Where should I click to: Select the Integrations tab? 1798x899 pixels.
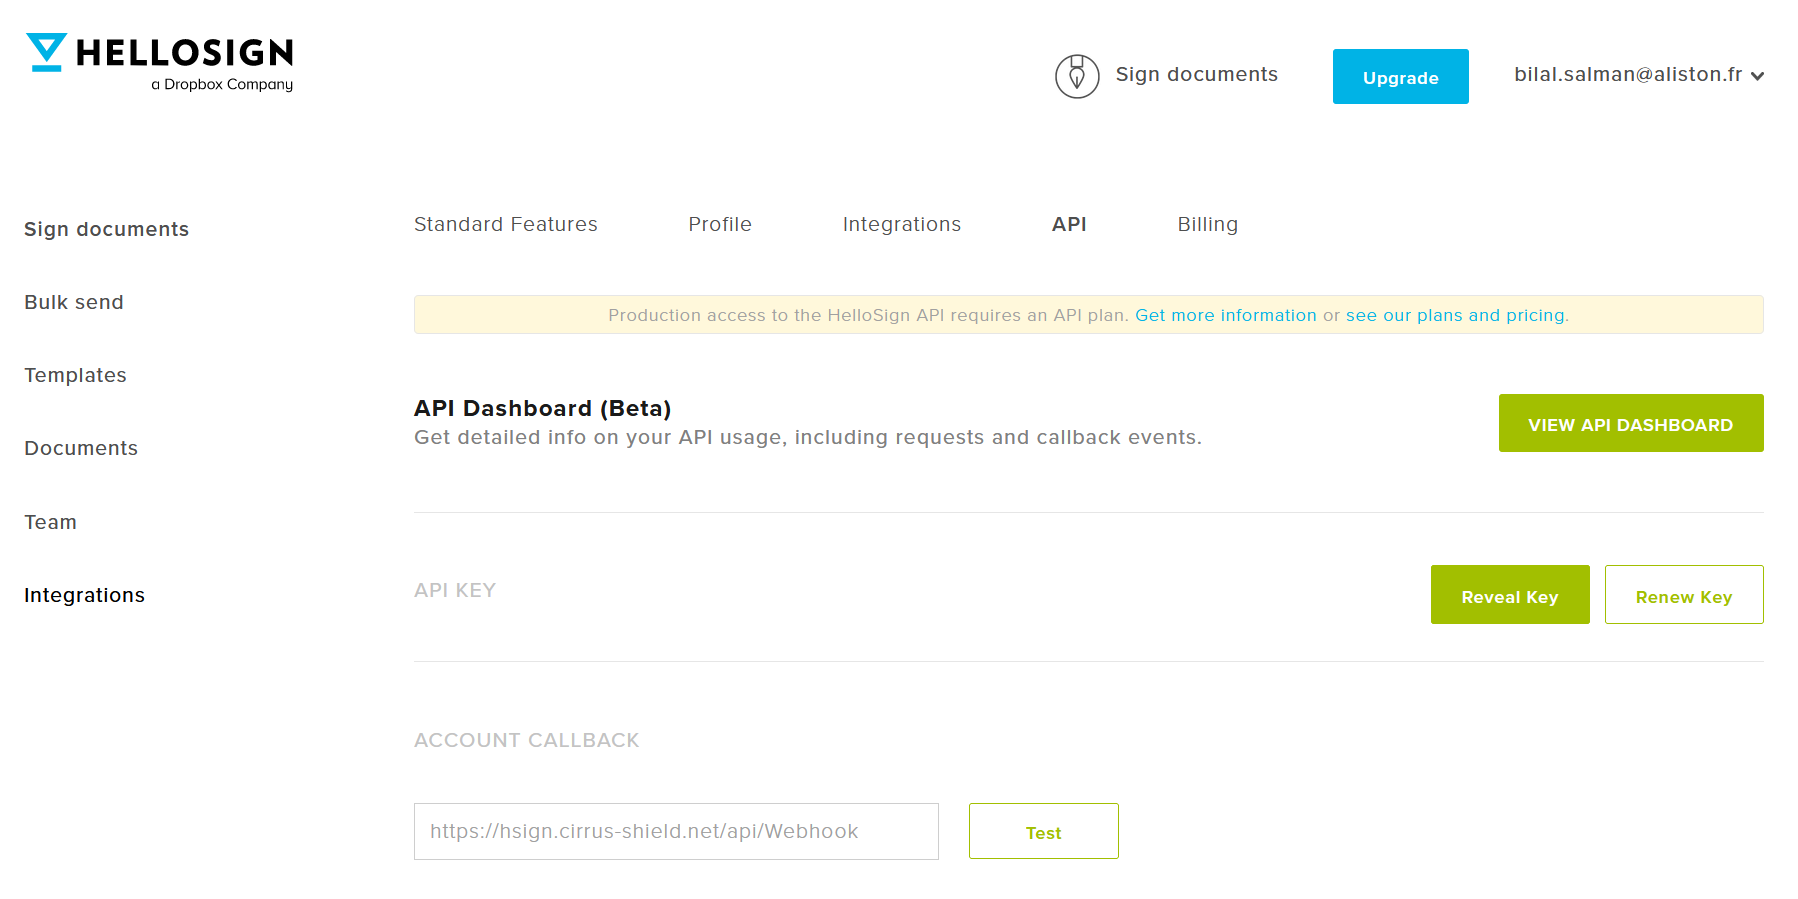[x=901, y=225]
